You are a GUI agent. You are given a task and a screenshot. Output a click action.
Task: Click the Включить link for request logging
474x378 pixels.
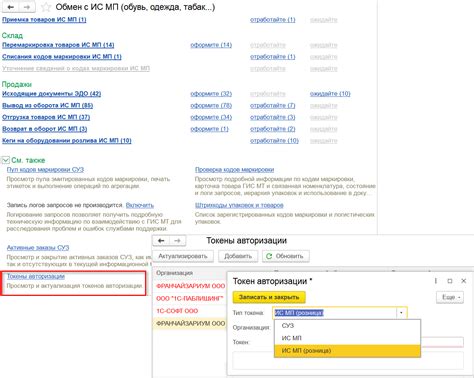point(140,205)
